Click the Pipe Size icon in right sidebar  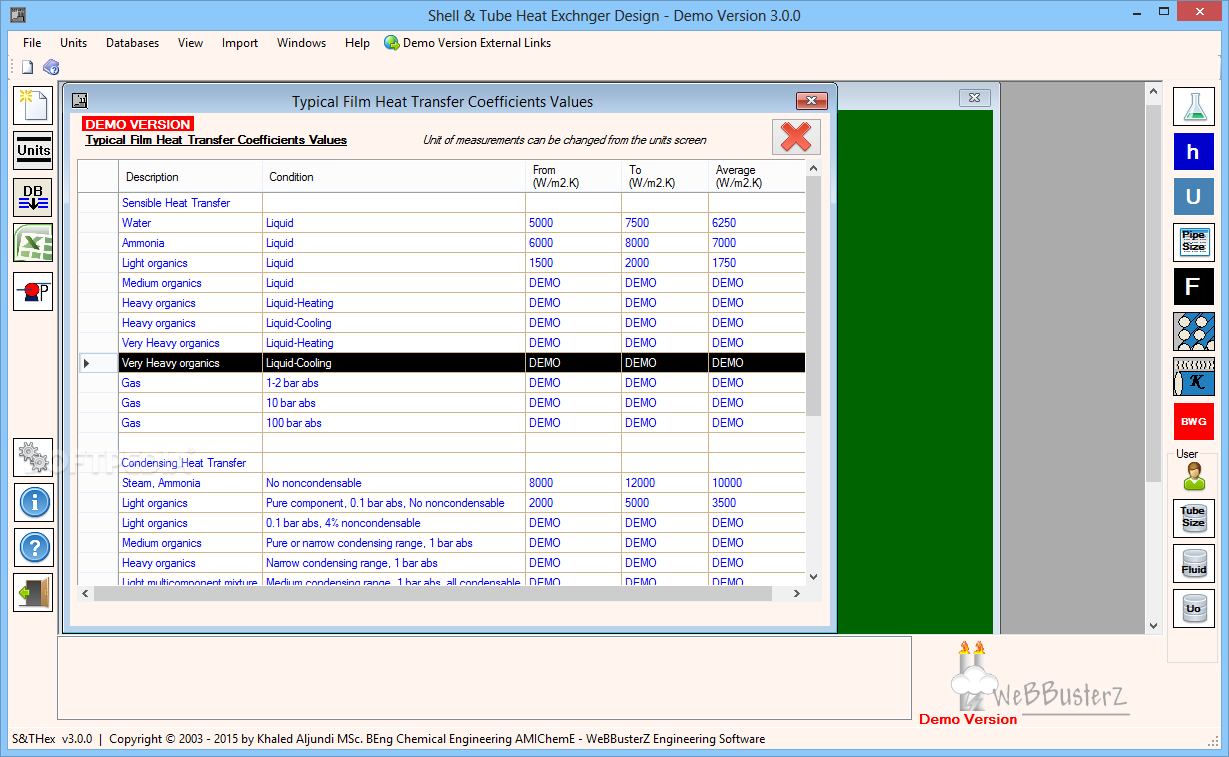[x=1193, y=242]
